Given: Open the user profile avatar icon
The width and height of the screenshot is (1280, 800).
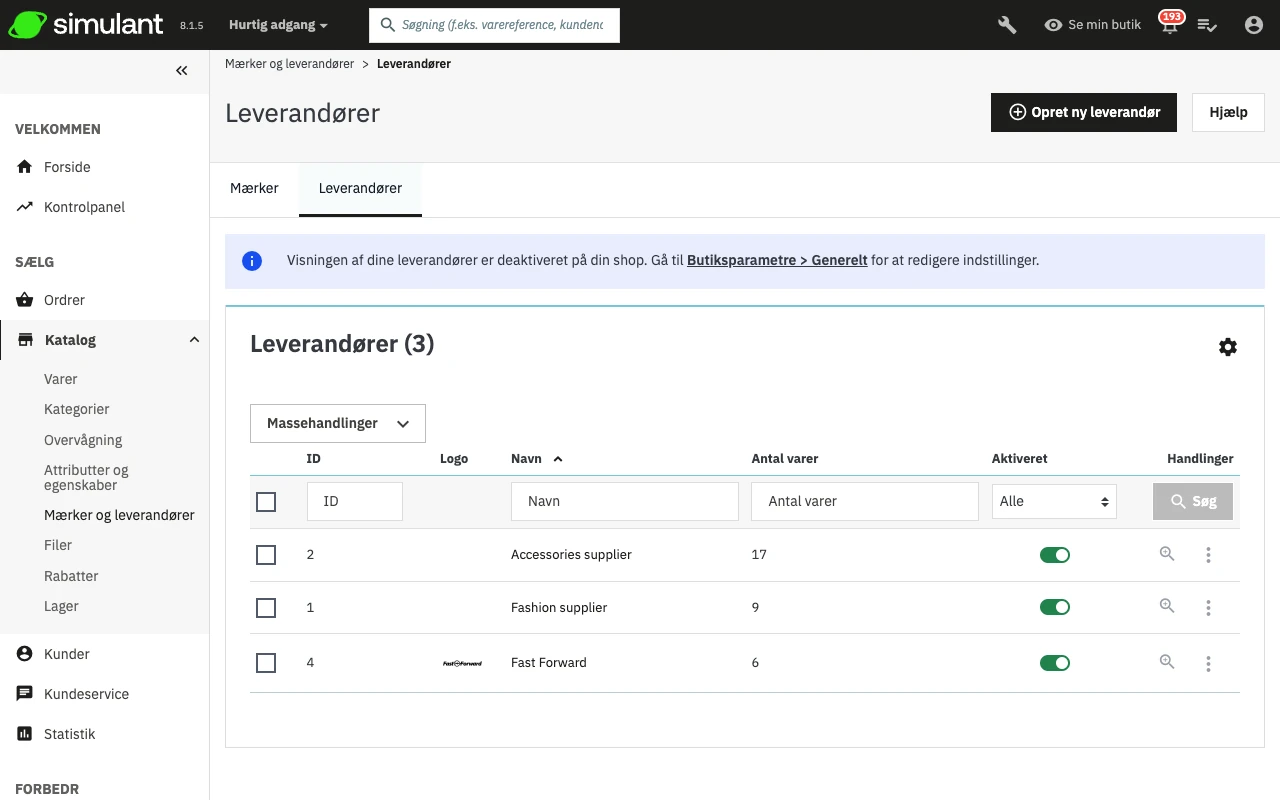Looking at the screenshot, I should (1254, 25).
